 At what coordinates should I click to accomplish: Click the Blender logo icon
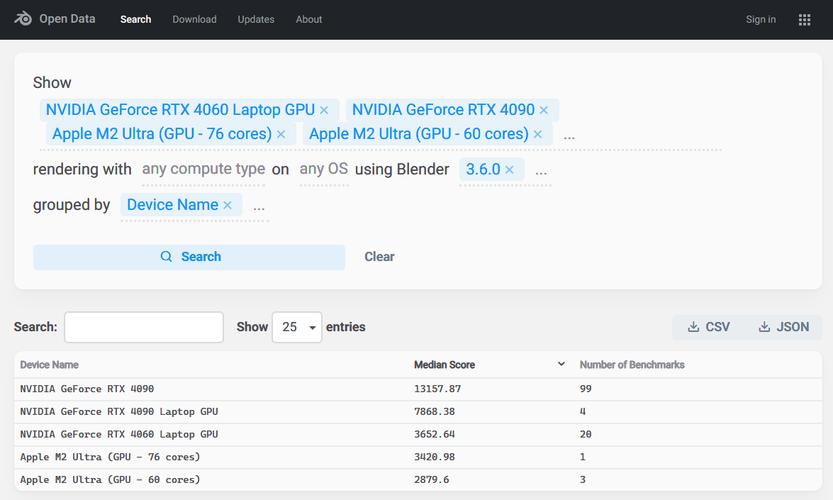(23, 19)
